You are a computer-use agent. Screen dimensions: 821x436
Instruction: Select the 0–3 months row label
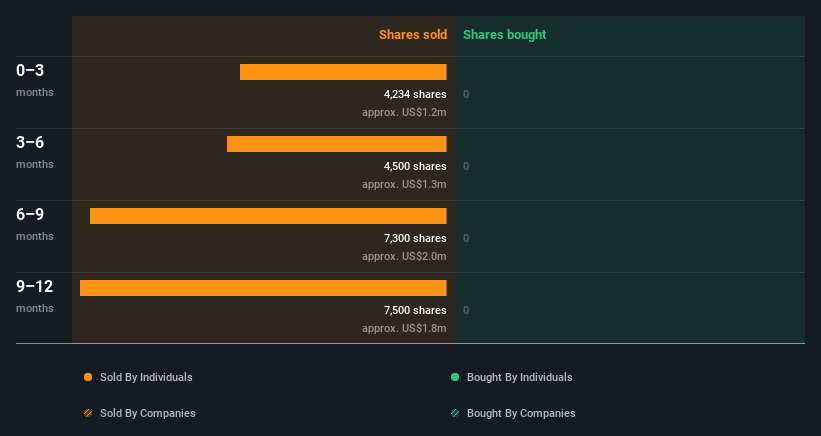(35, 80)
